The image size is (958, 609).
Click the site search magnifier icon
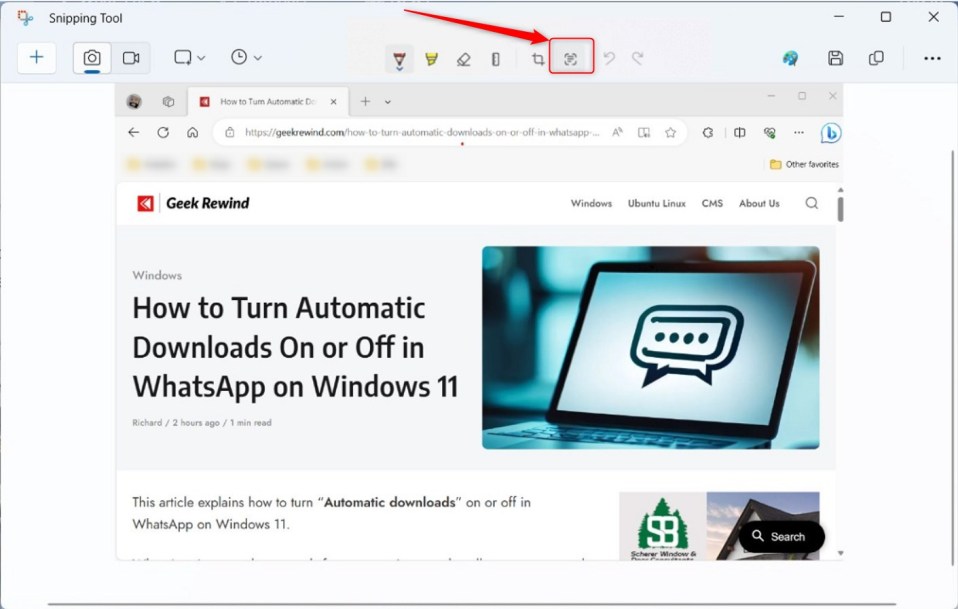[x=812, y=203]
